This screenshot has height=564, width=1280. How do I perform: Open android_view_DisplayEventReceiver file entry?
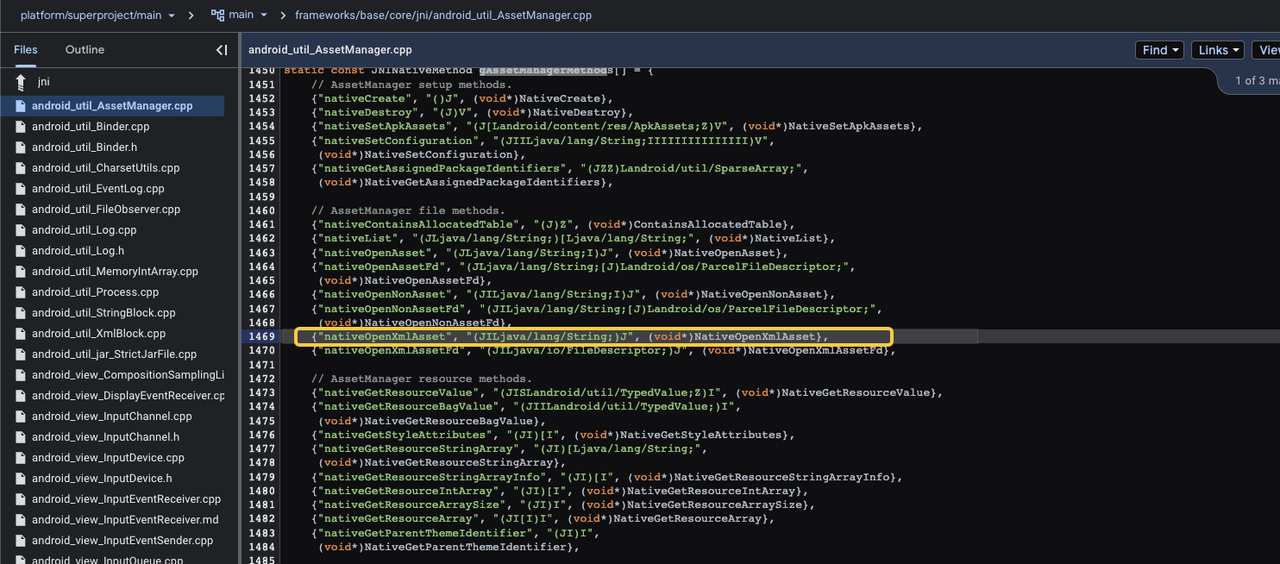tap(128, 396)
